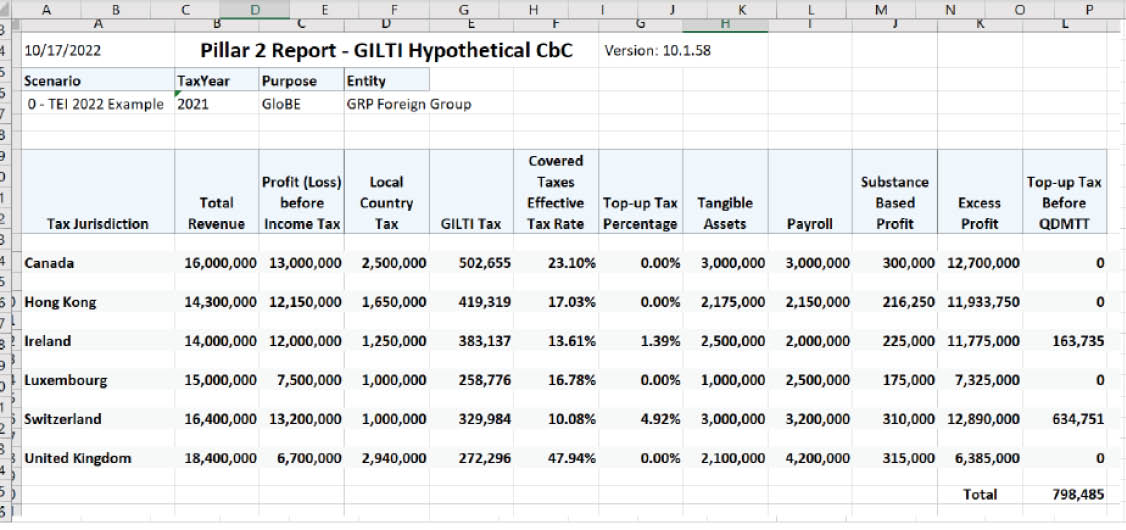The height and width of the screenshot is (530, 1126).
Task: Select Hong Kong's local country tax 1,650,000
Action: pyautogui.click(x=387, y=302)
